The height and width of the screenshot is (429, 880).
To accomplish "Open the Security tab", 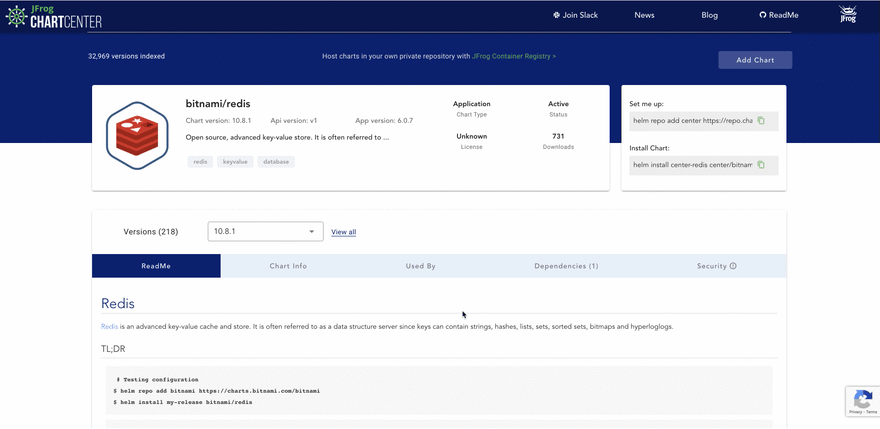I will tap(717, 266).
